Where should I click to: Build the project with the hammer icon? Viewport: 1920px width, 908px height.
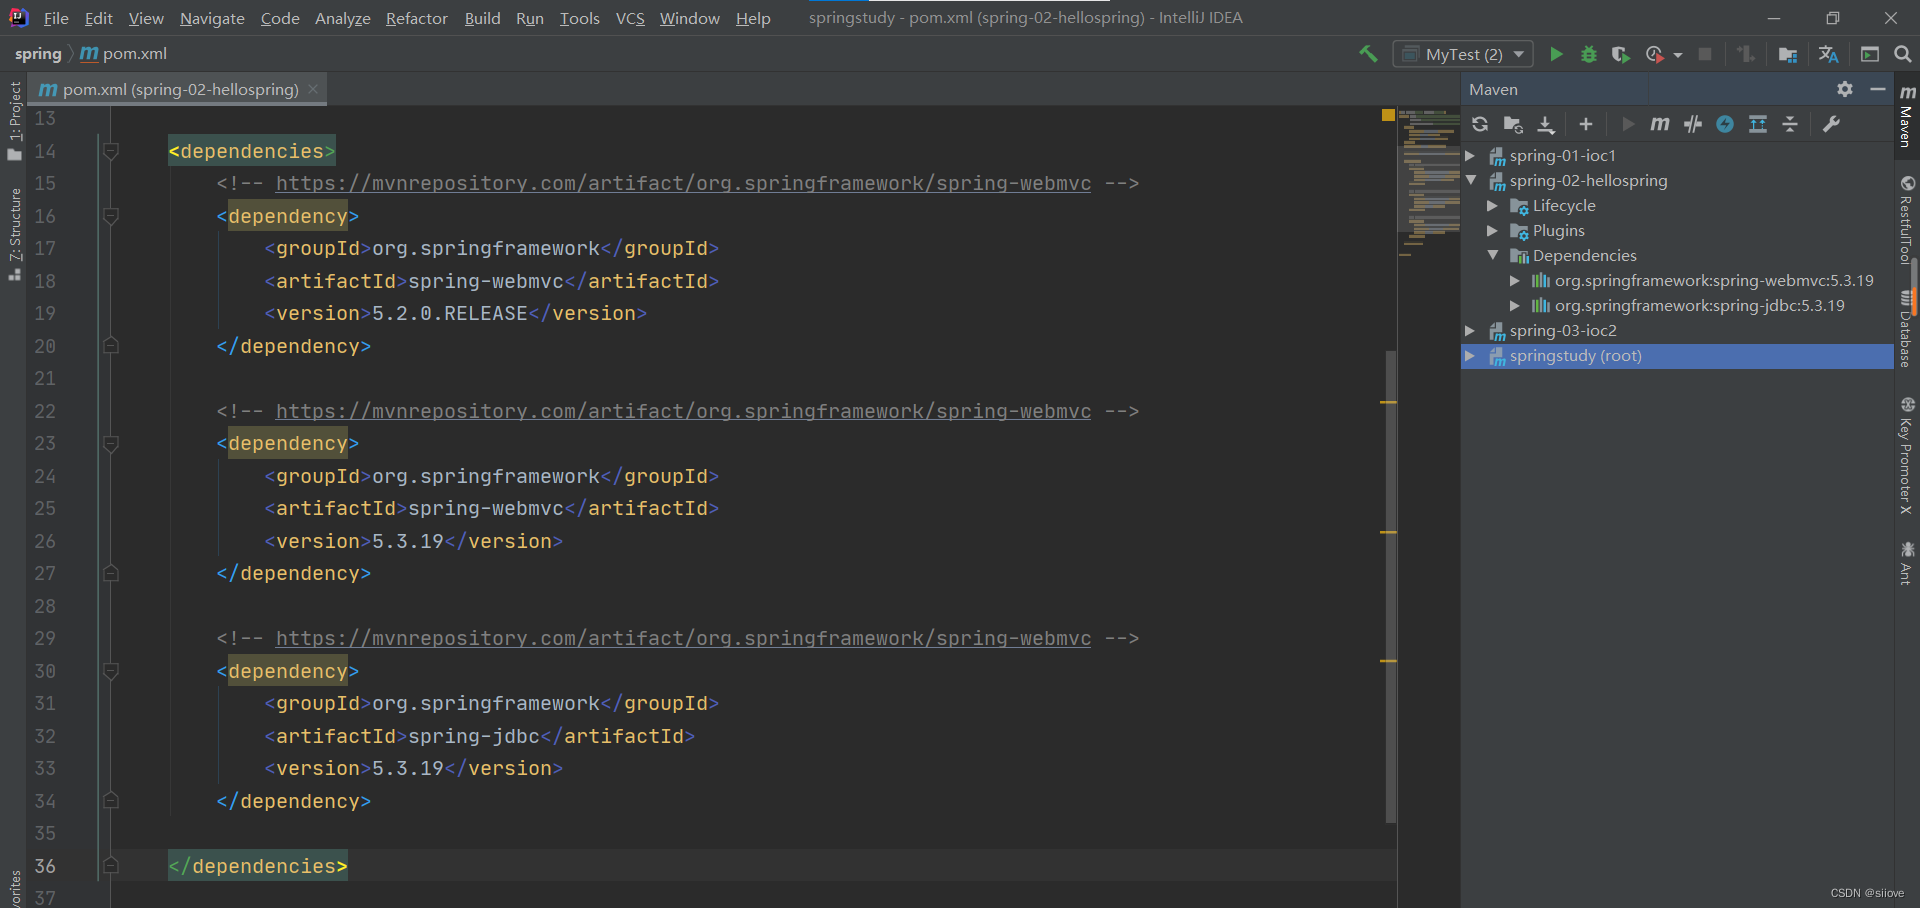click(x=1368, y=54)
